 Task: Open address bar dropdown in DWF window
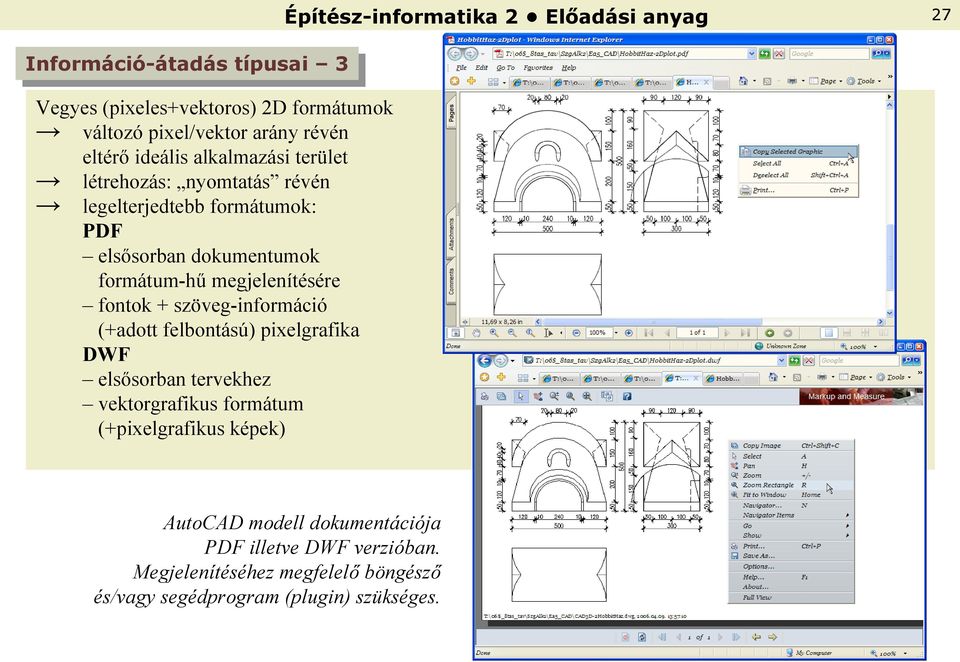tap(781, 361)
